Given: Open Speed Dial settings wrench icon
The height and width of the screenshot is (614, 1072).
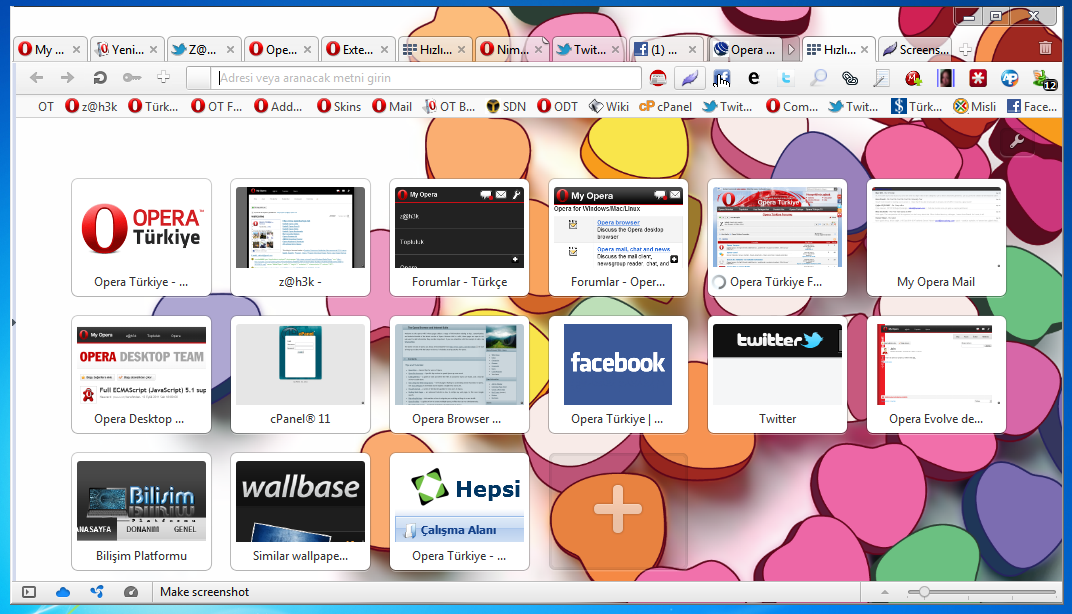Looking at the screenshot, I should click(1017, 142).
